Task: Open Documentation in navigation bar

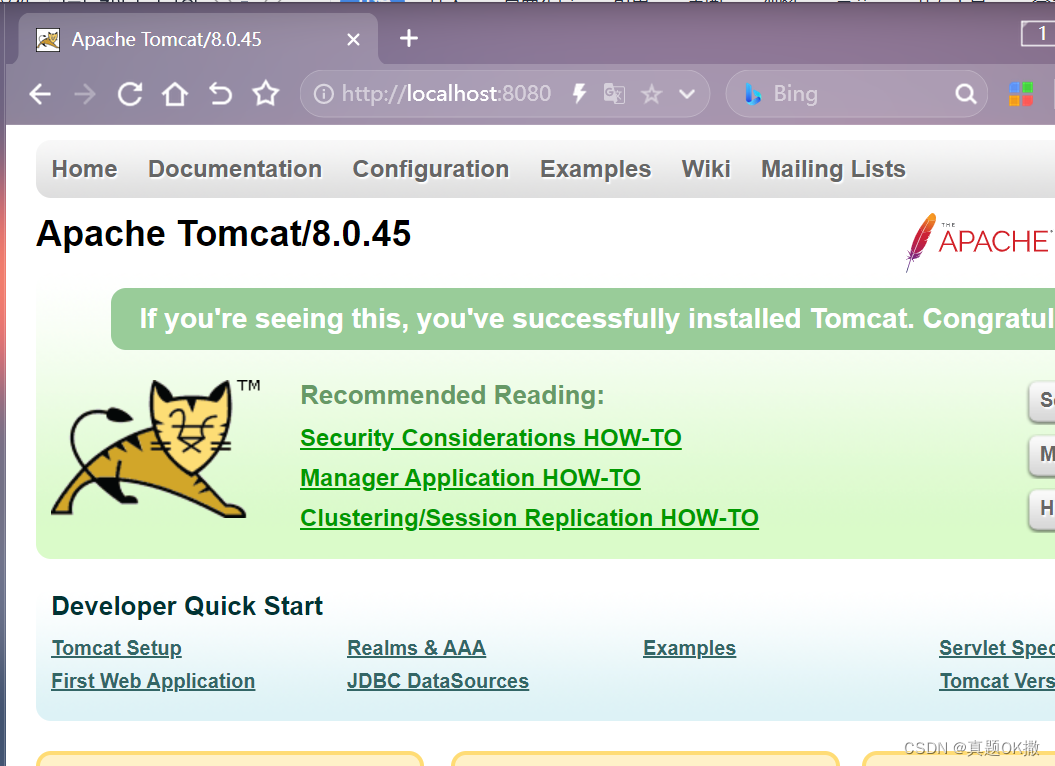Action: pos(235,169)
